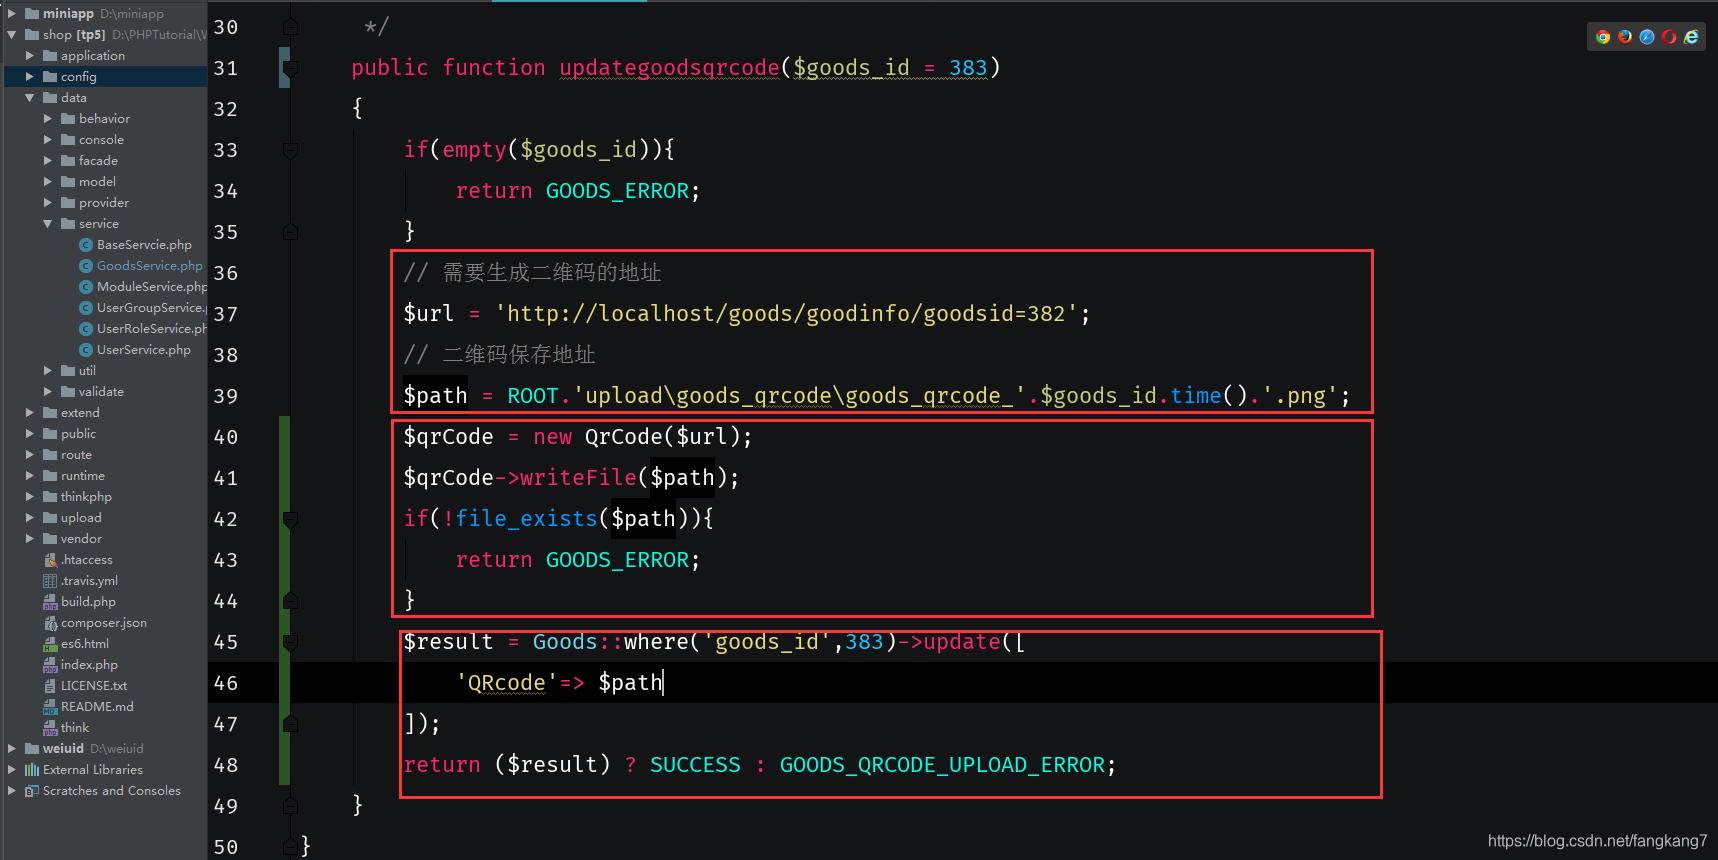1718x860 pixels.
Task: Click the SUCCESS constant on line 48
Action: tap(695, 765)
